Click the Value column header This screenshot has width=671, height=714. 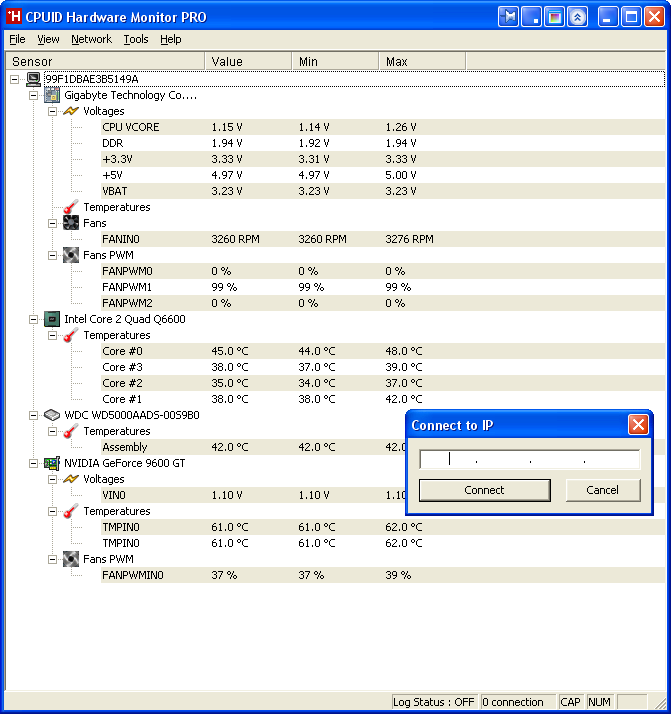coord(248,61)
